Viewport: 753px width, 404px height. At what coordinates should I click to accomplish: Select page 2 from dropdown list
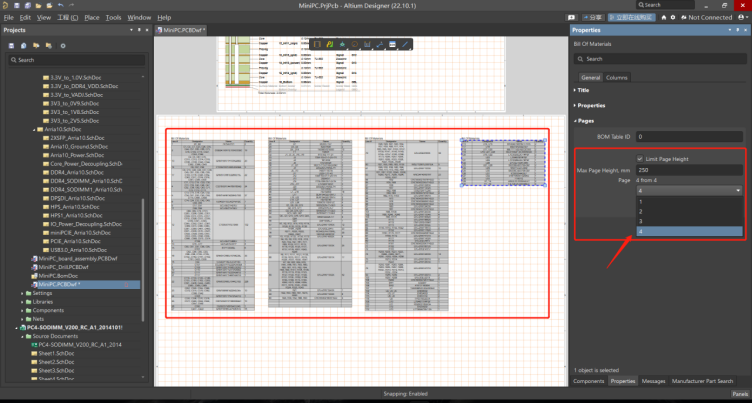pos(641,211)
